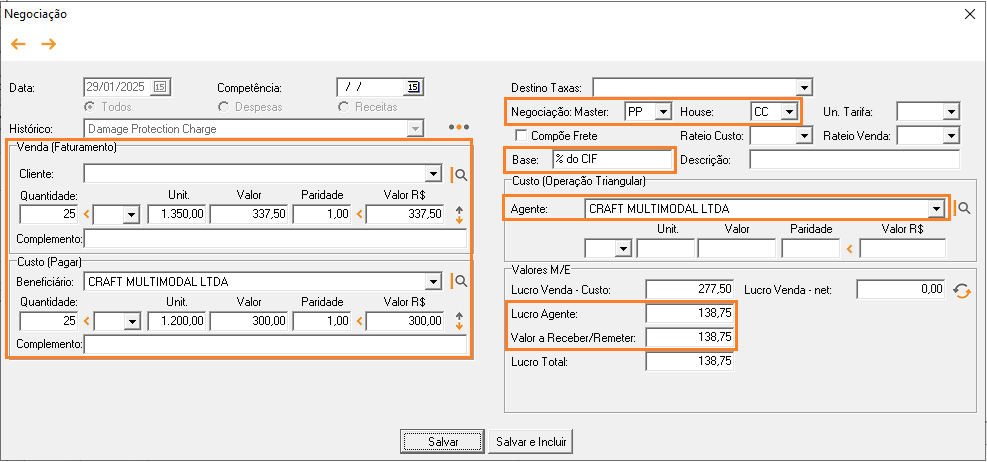This screenshot has height=462, width=987.
Task: Click the Lucro Total value field
Action: (690, 362)
